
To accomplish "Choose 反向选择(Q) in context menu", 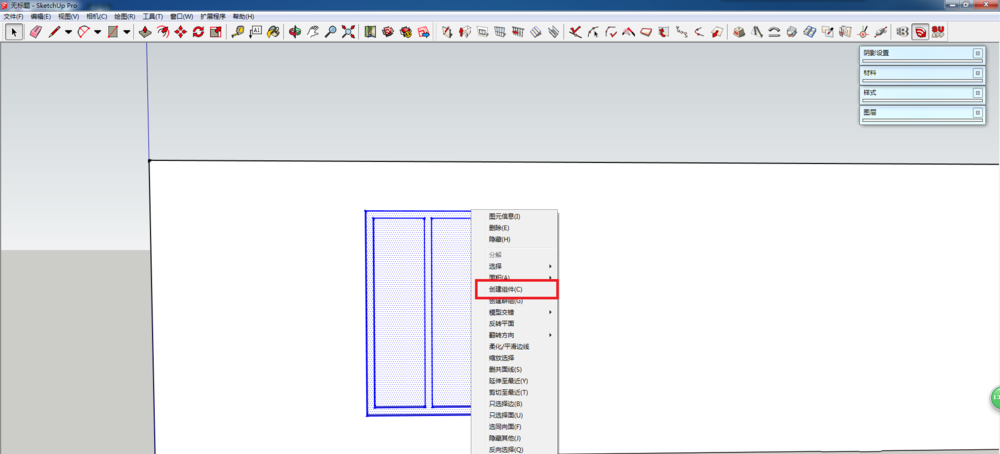I will click(x=515, y=450).
